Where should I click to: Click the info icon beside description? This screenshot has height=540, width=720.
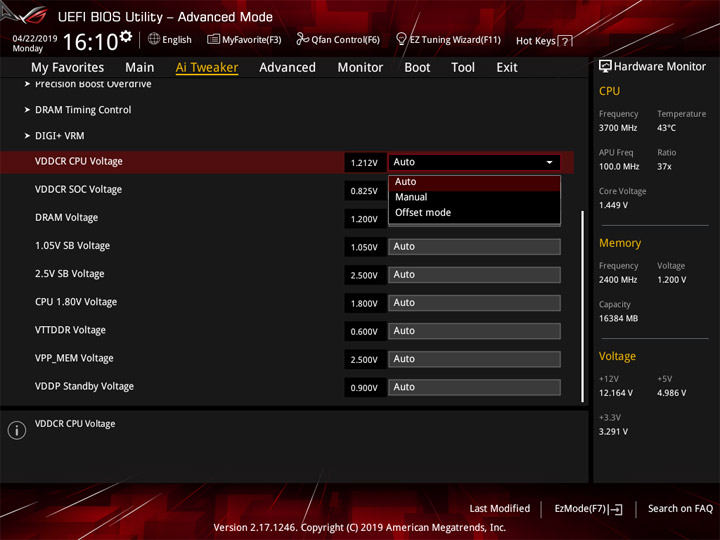click(17, 430)
